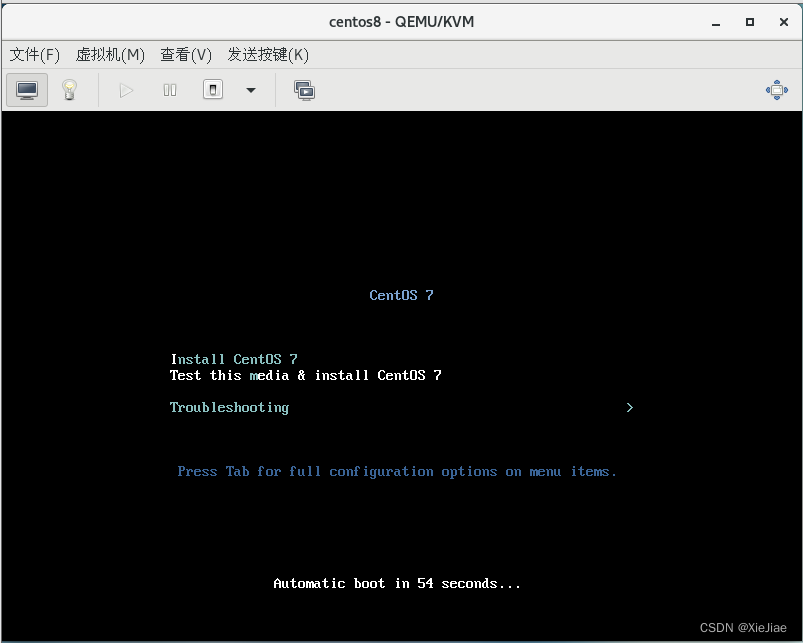Show the graphical console view
Screen dimensions: 803x643
tap(27, 90)
